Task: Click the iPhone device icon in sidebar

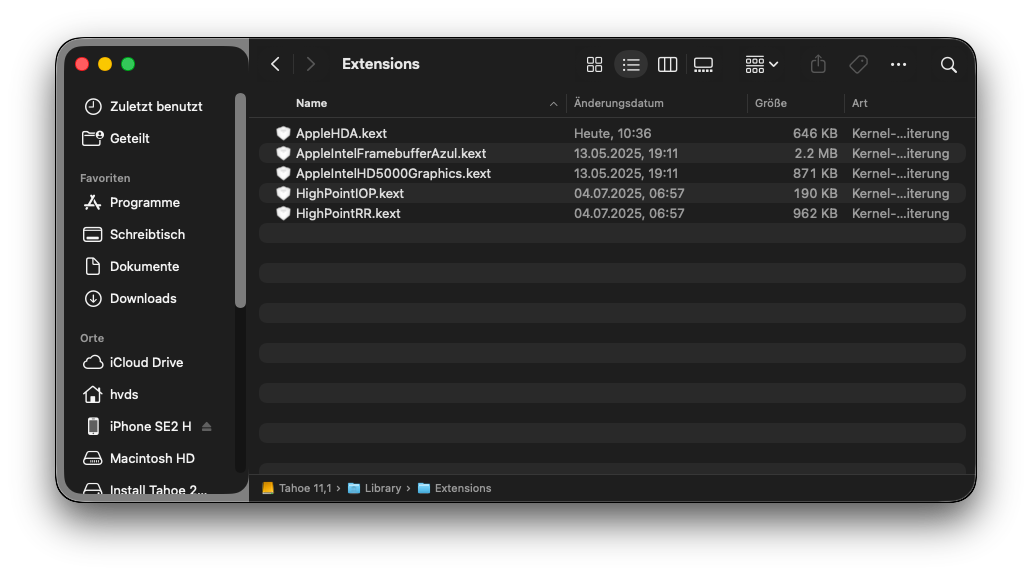Action: pyautogui.click(x=93, y=427)
